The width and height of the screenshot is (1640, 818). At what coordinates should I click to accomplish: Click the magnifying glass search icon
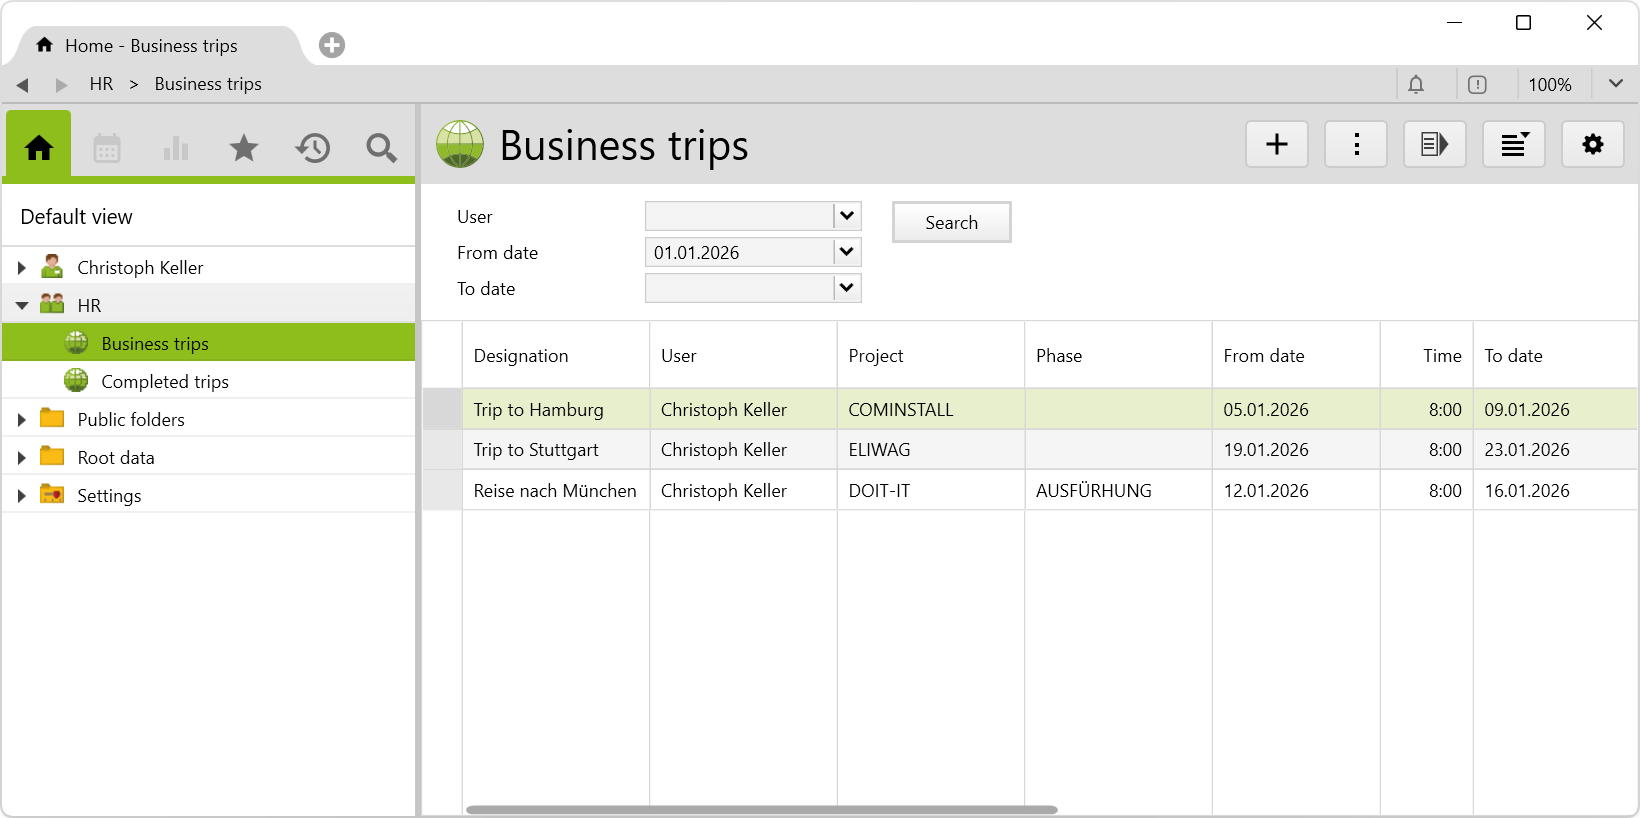click(x=381, y=148)
